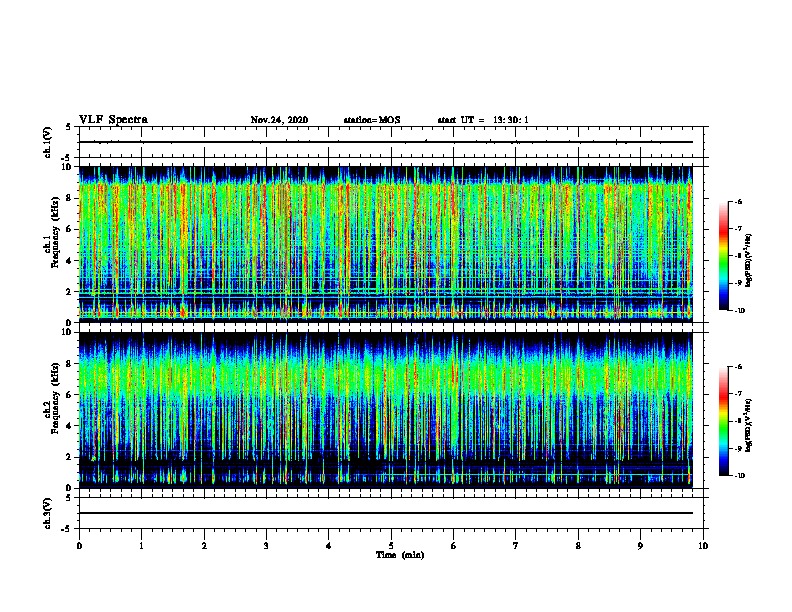
Task: Click the ch.2 colorbar "-6" label
Action: pyautogui.click(x=738, y=367)
